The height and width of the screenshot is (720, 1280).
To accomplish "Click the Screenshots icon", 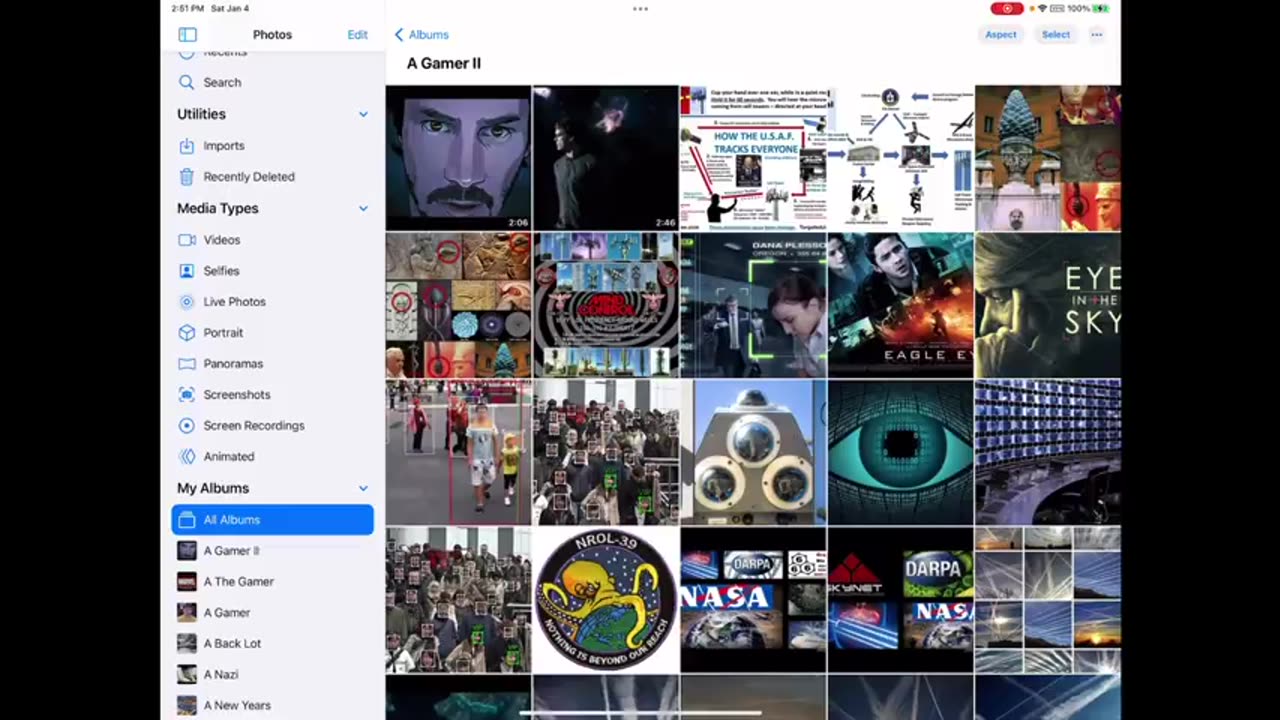I will click(186, 394).
